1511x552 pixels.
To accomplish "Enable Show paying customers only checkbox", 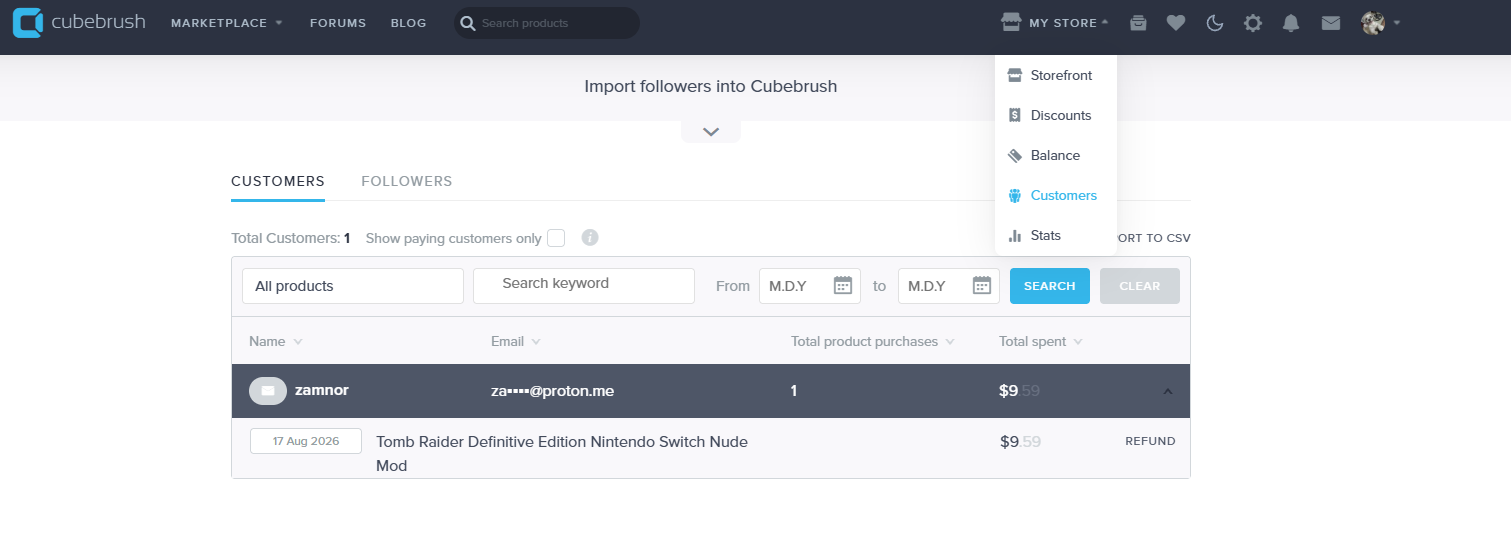I will [x=556, y=238].
